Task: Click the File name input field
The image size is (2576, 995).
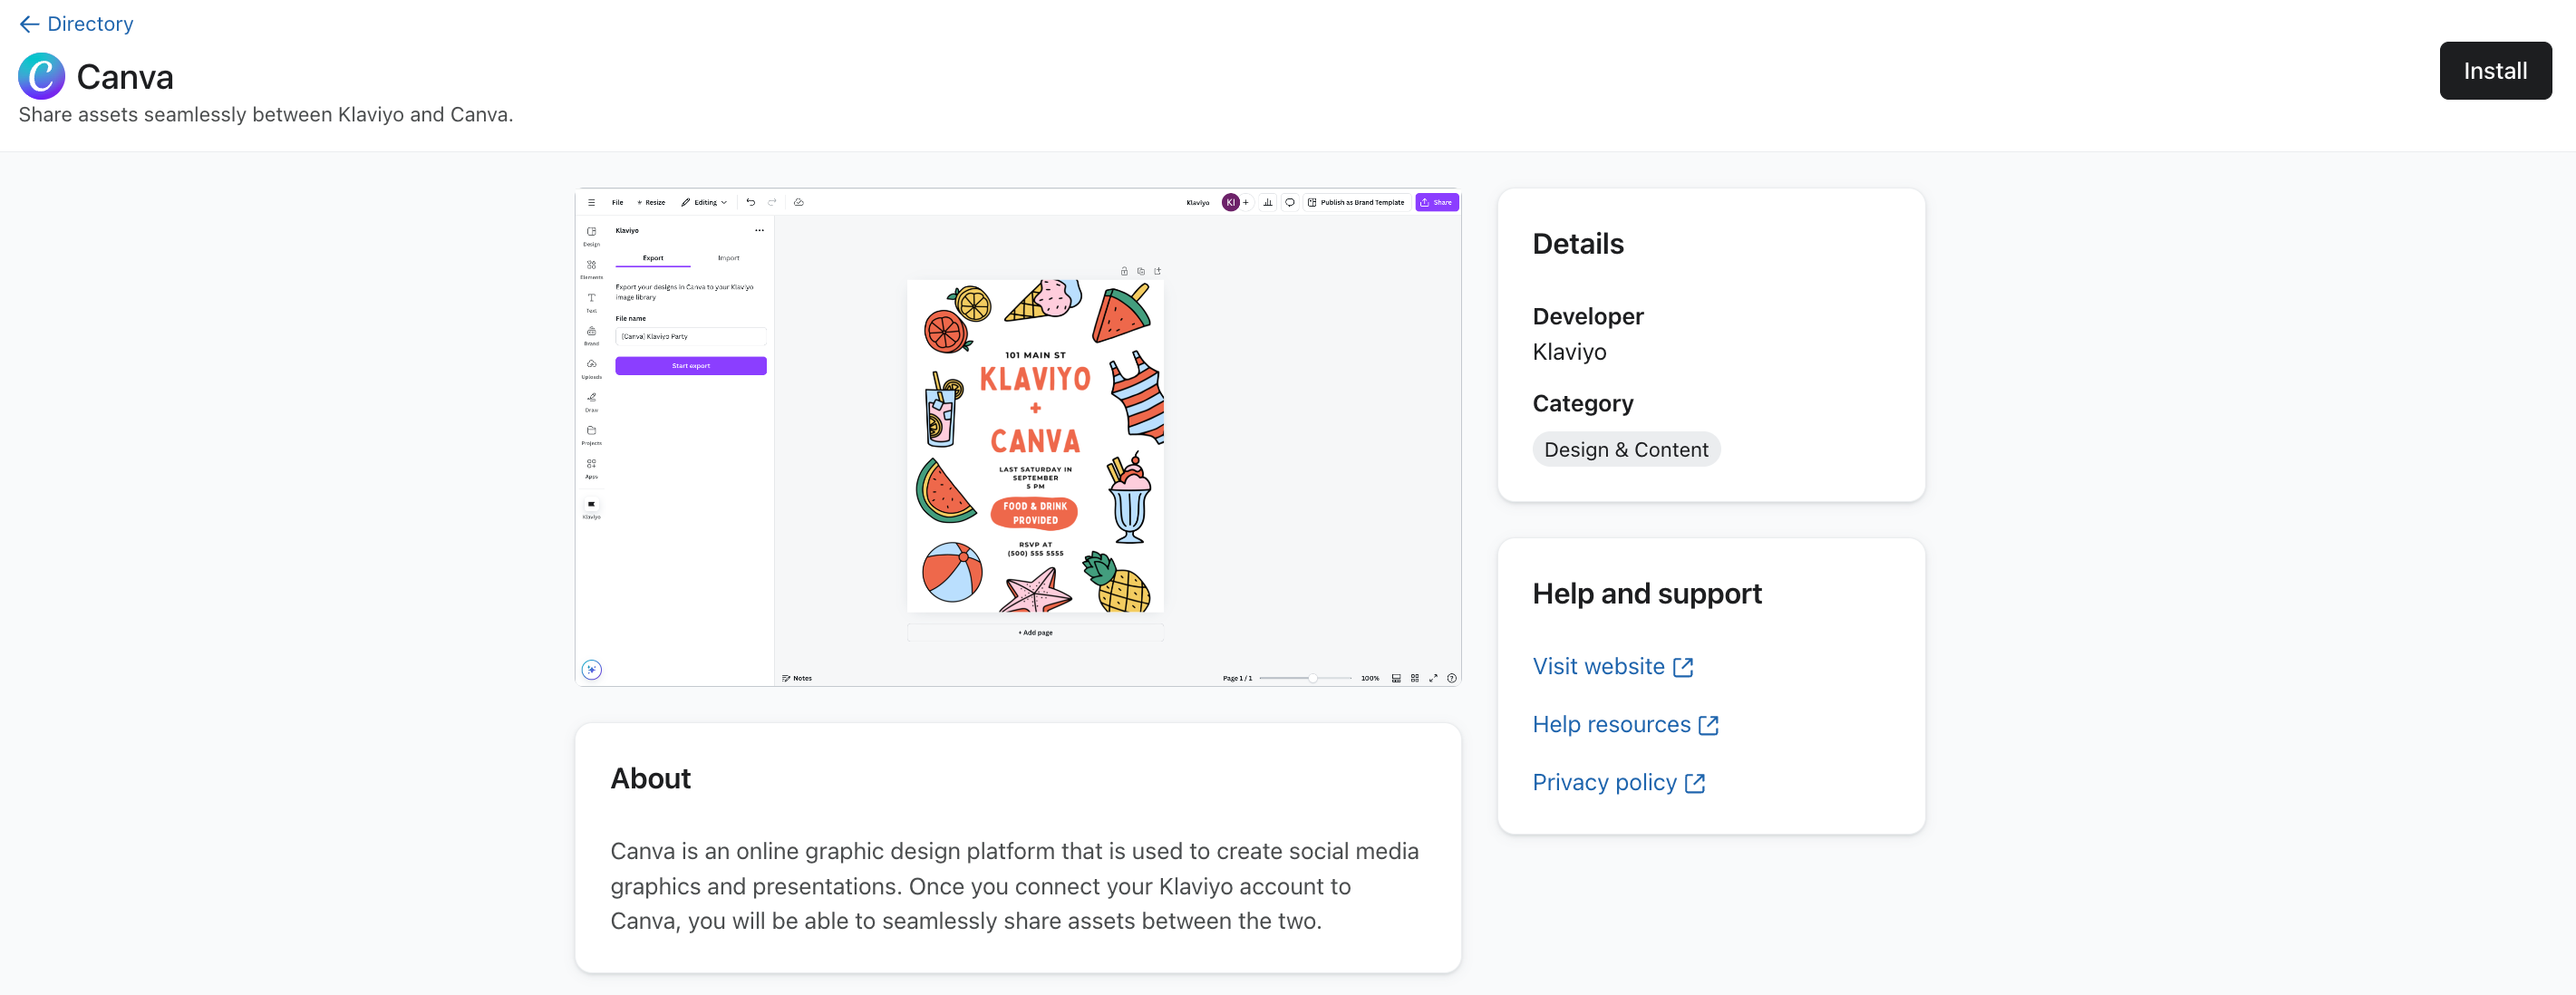Action: tap(690, 337)
